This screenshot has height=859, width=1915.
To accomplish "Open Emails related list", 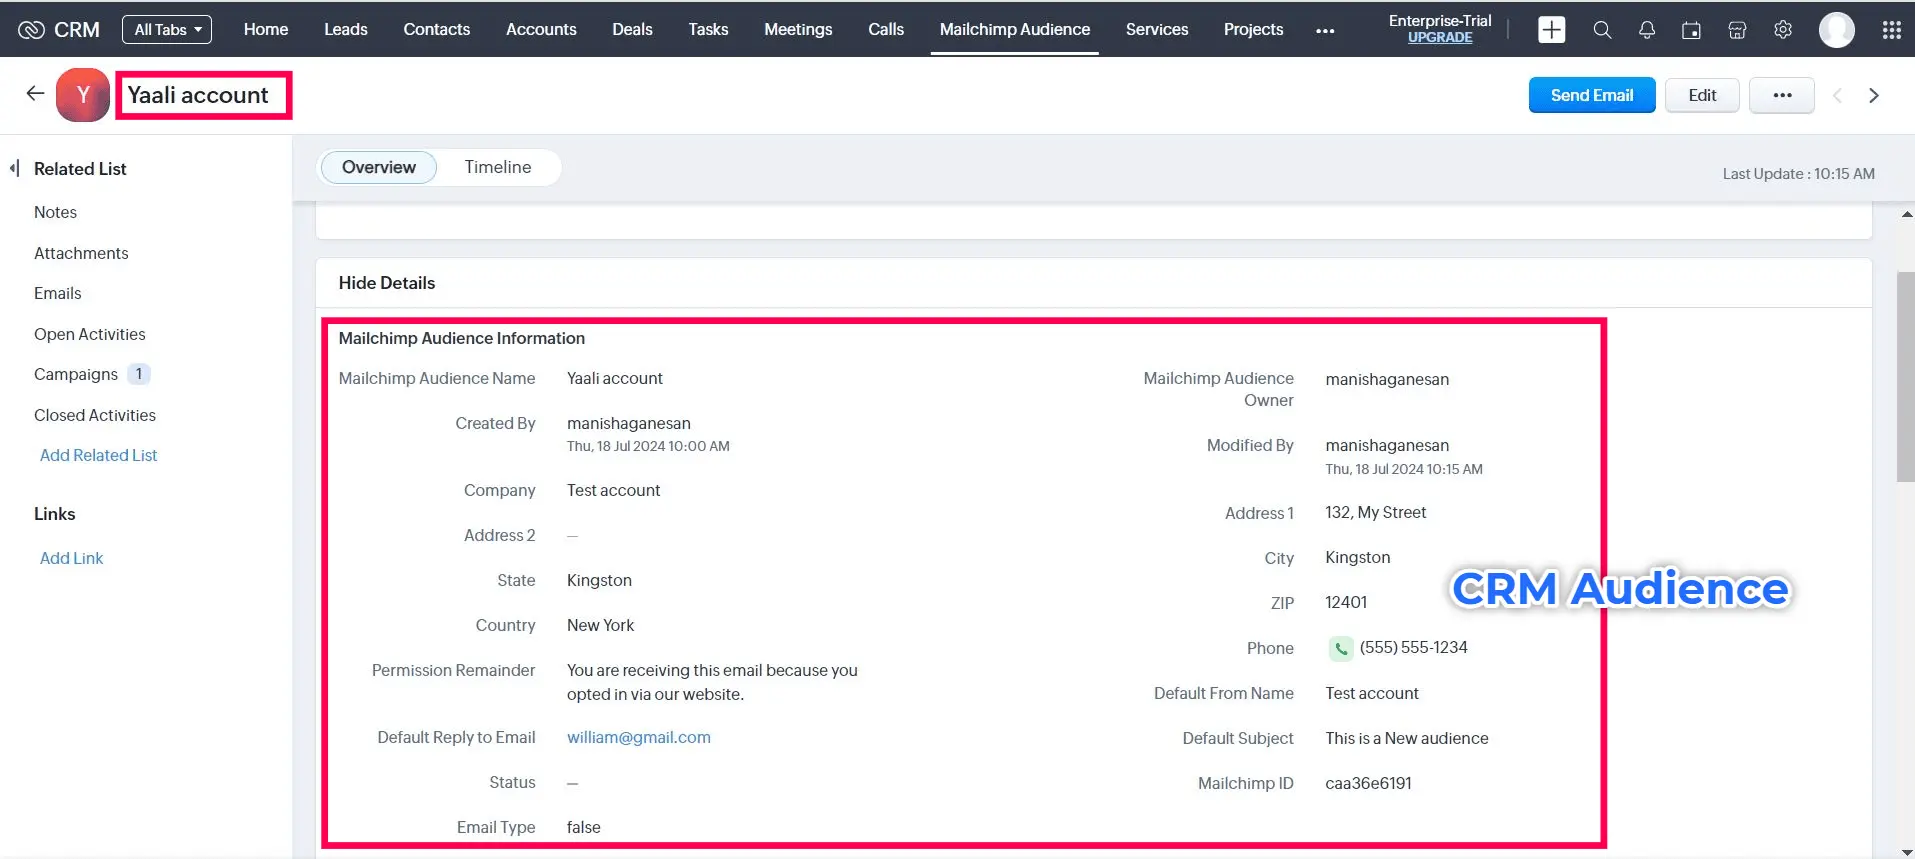I will pyautogui.click(x=57, y=293).
